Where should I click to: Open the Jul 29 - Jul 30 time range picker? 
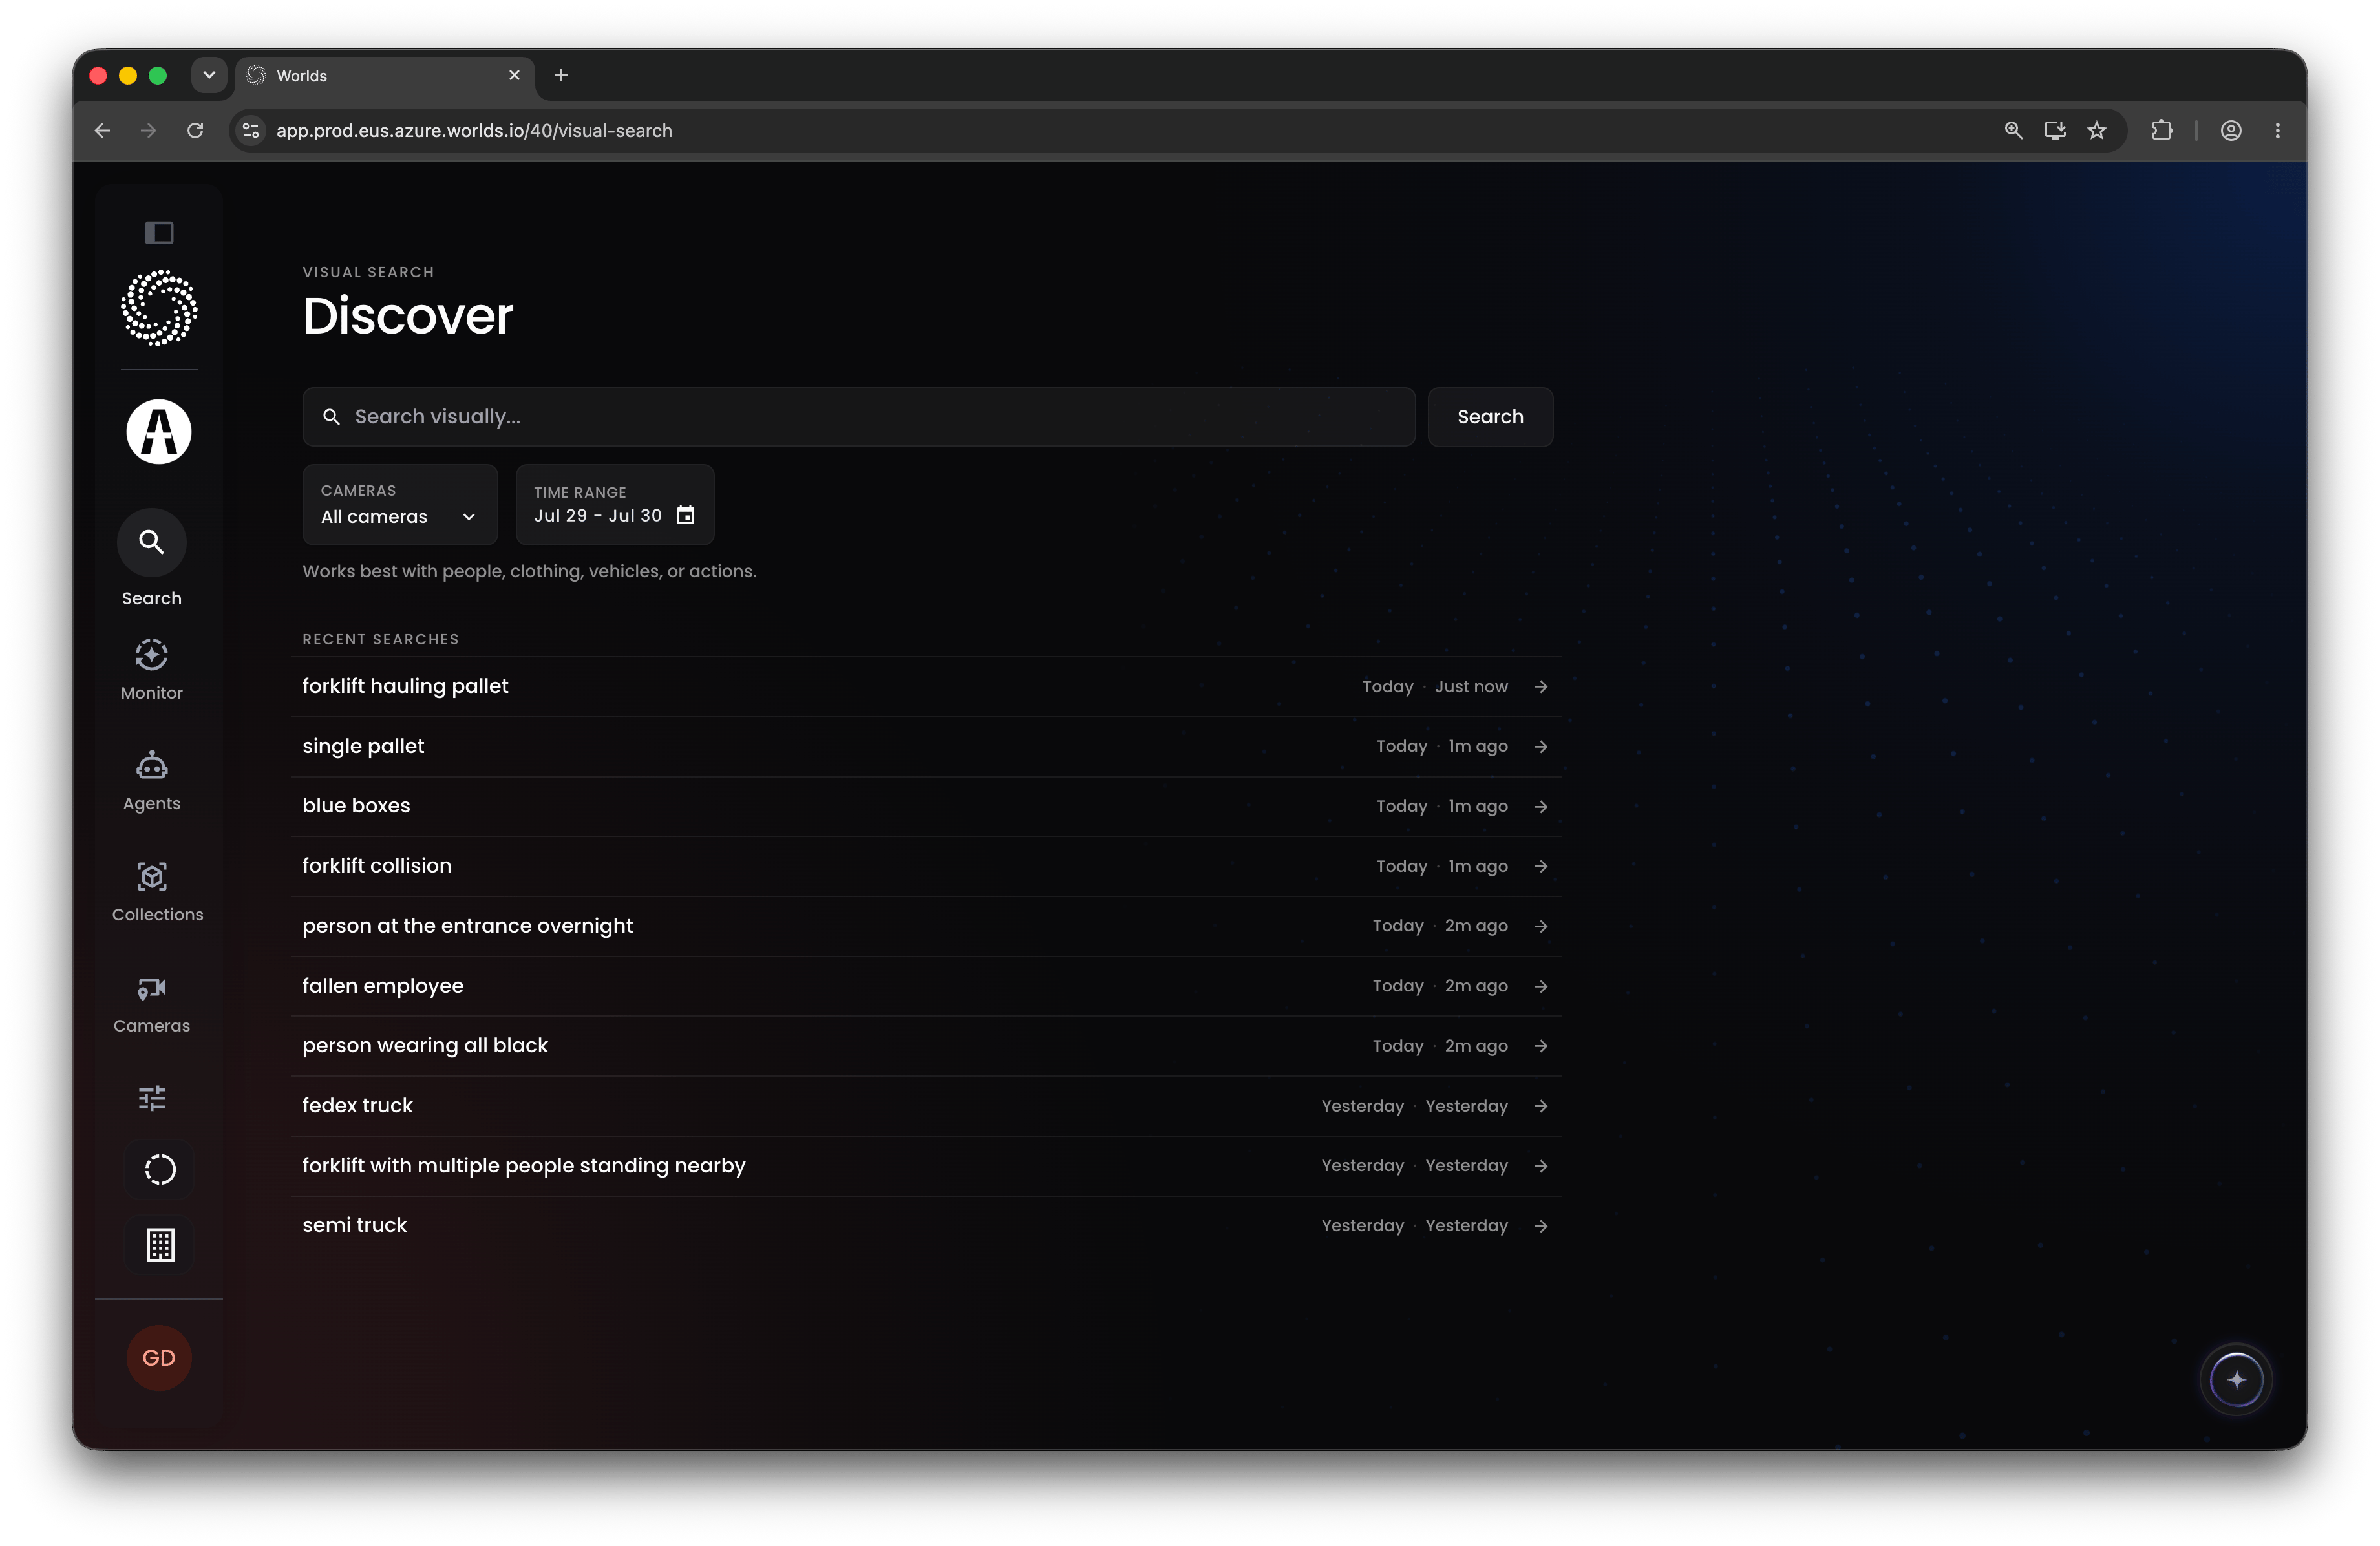[x=615, y=504]
